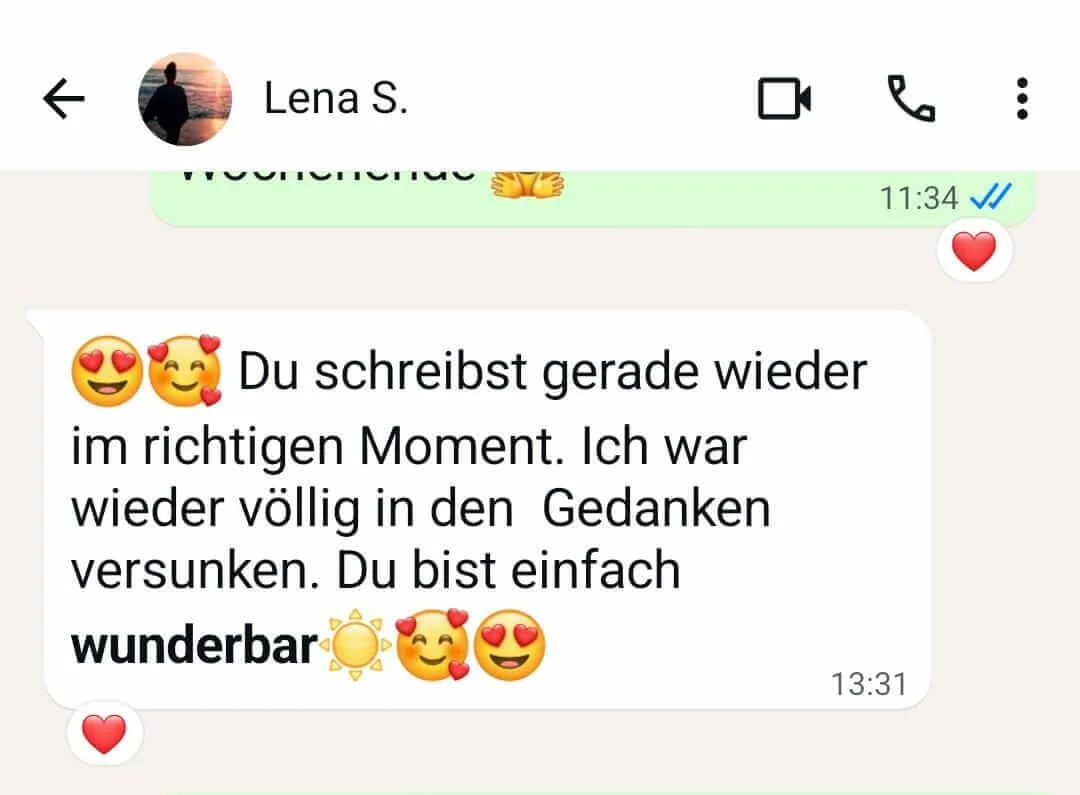
Task: Tap the sun emoji after wunderbar
Action: [356, 645]
